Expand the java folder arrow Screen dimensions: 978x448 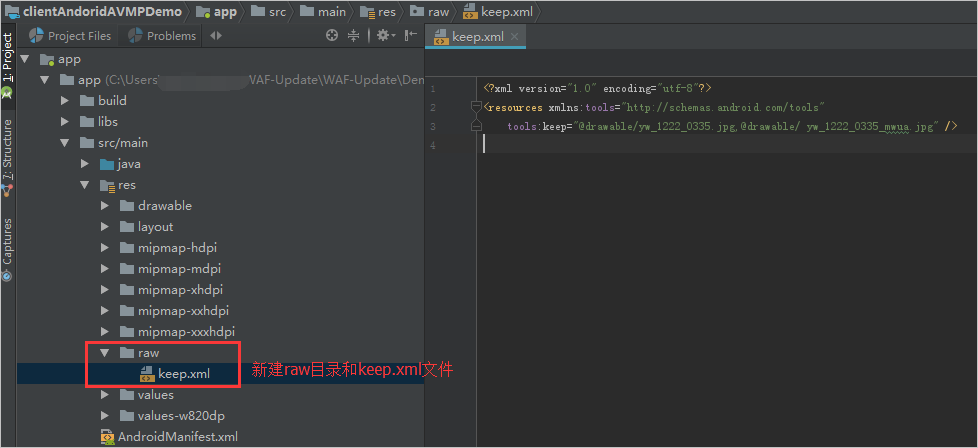[84, 164]
